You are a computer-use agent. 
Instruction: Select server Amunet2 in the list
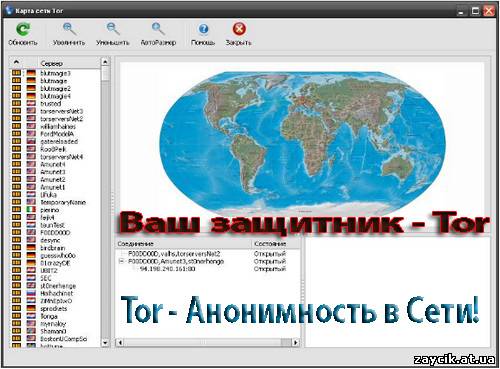53,180
